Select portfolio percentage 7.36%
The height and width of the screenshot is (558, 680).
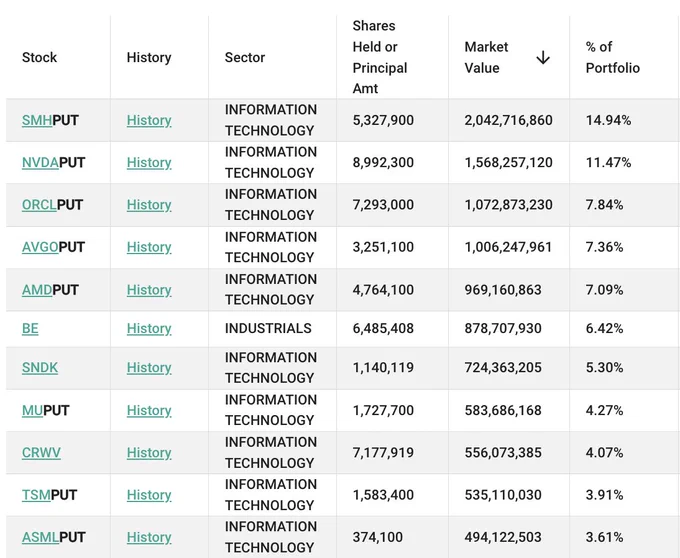(604, 247)
